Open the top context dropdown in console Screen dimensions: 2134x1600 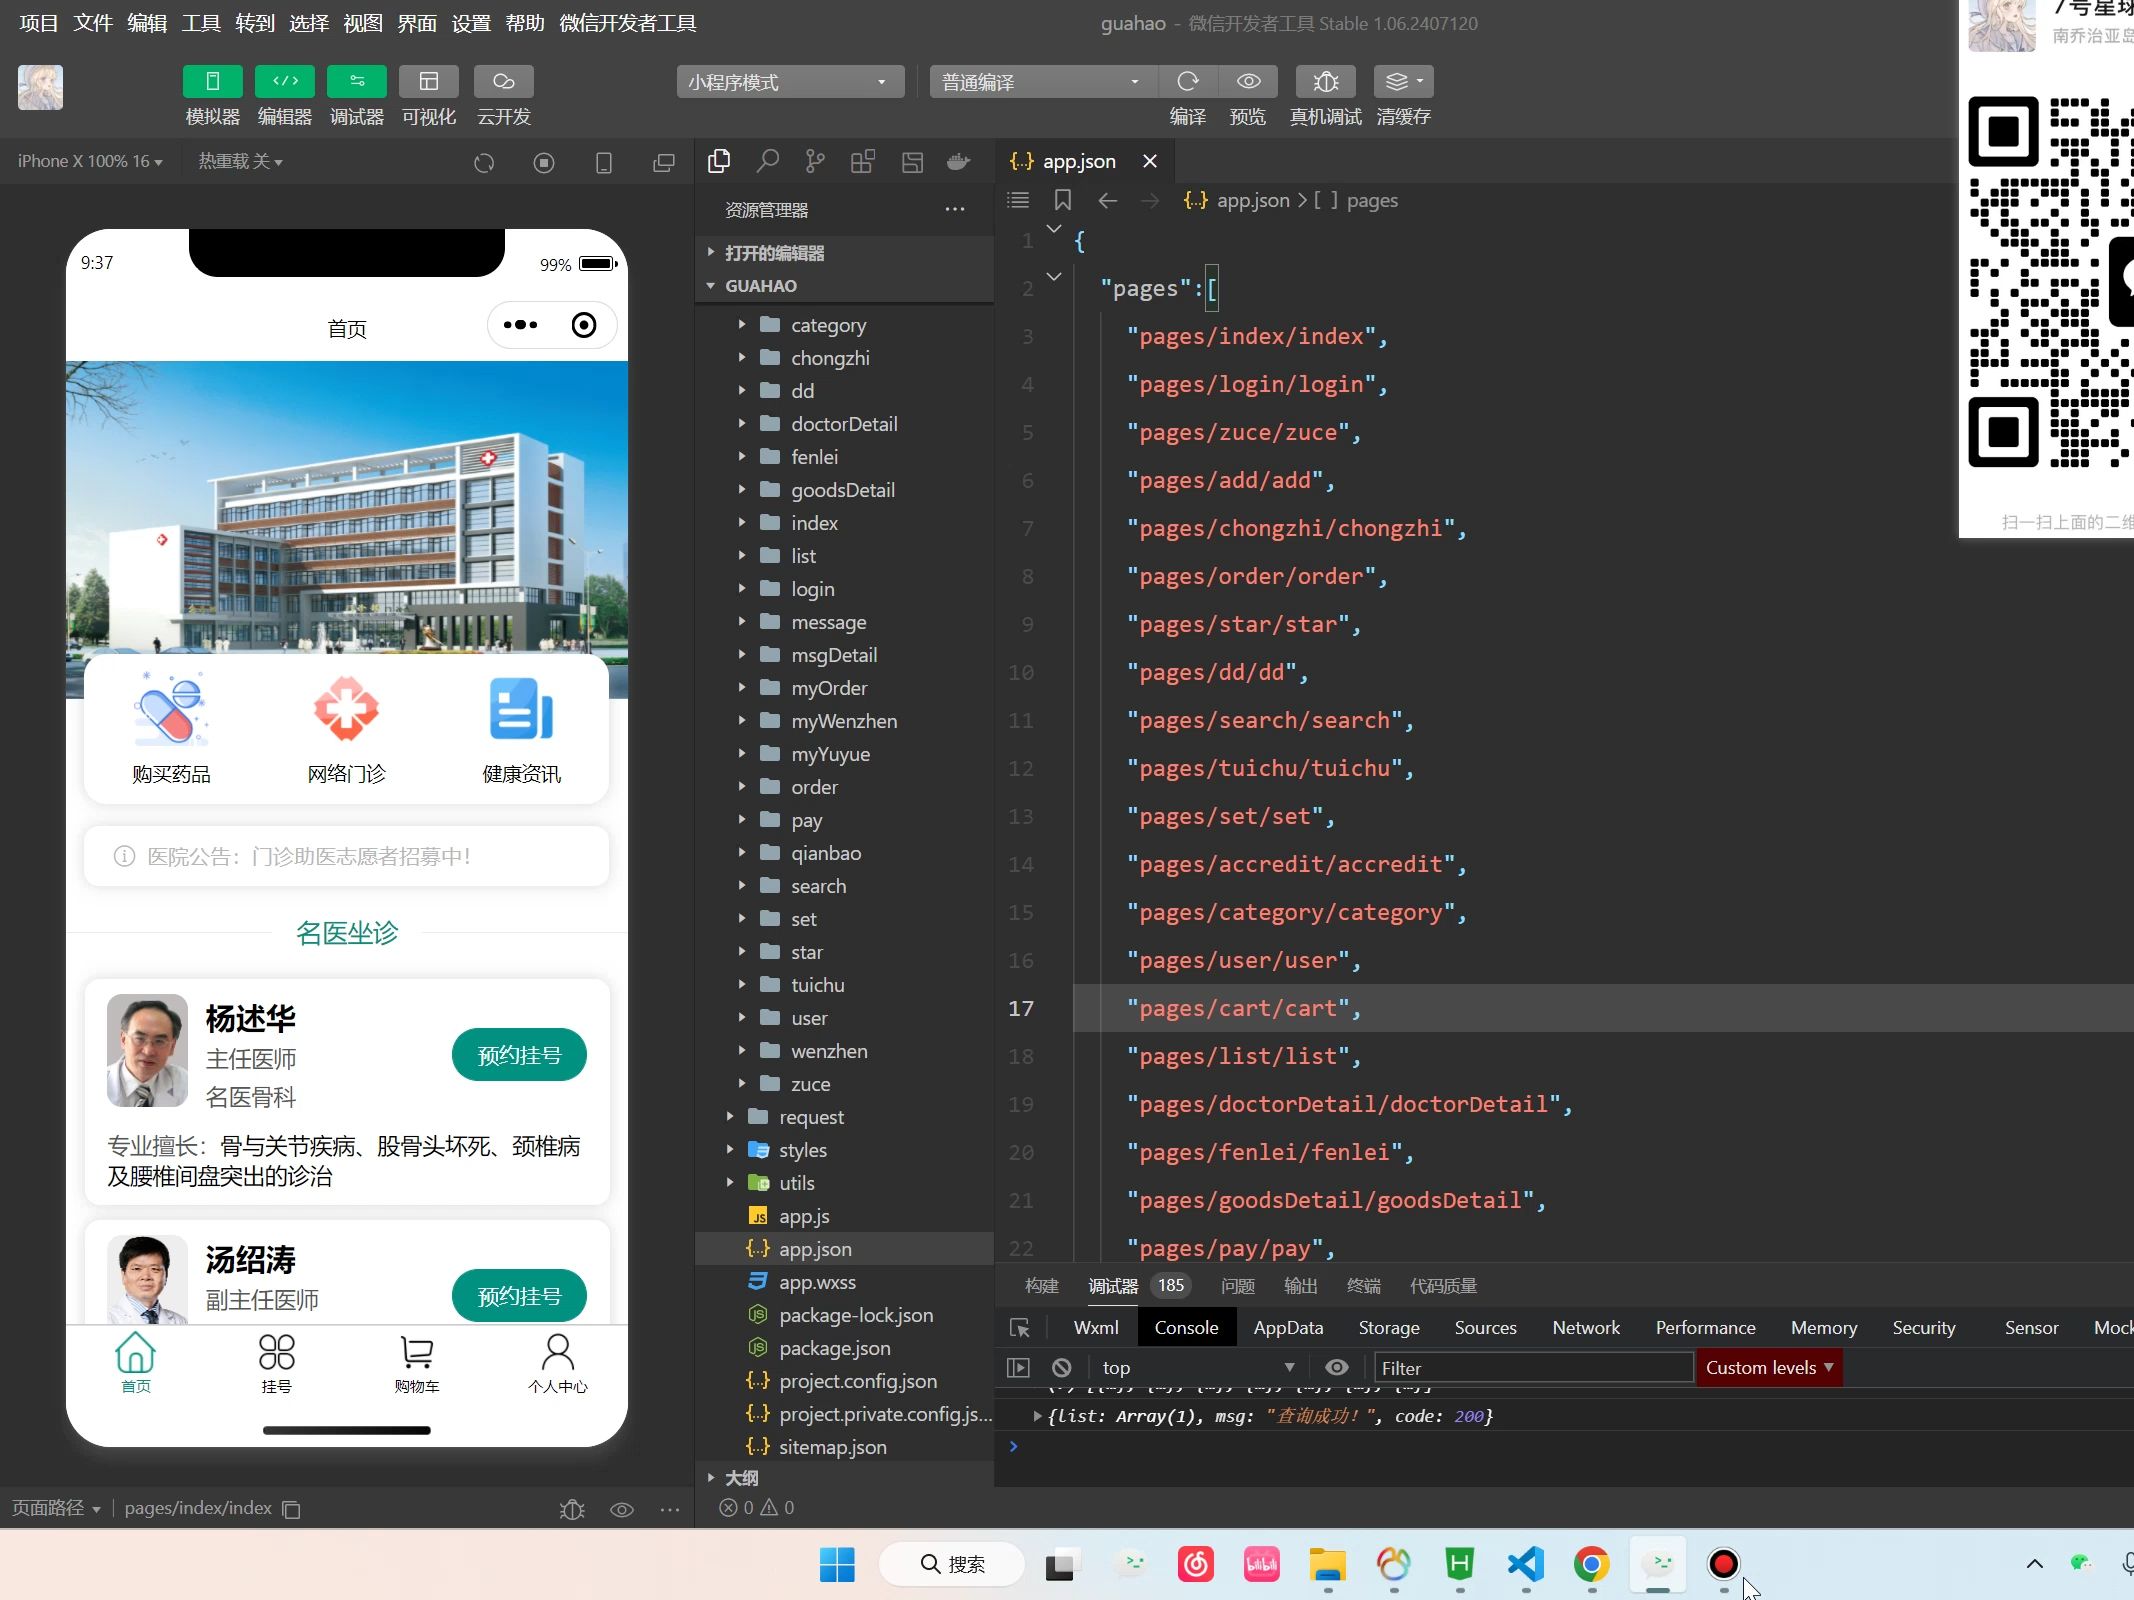pos(1198,1367)
